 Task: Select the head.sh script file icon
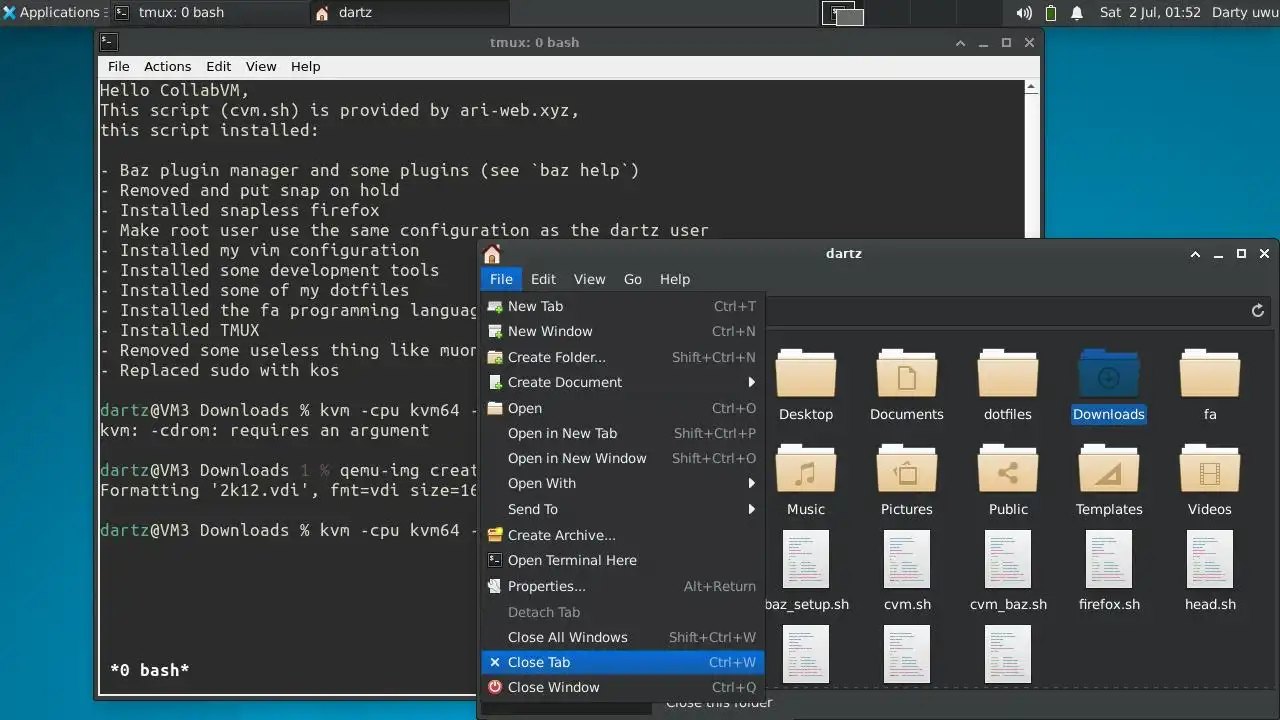pos(1210,559)
